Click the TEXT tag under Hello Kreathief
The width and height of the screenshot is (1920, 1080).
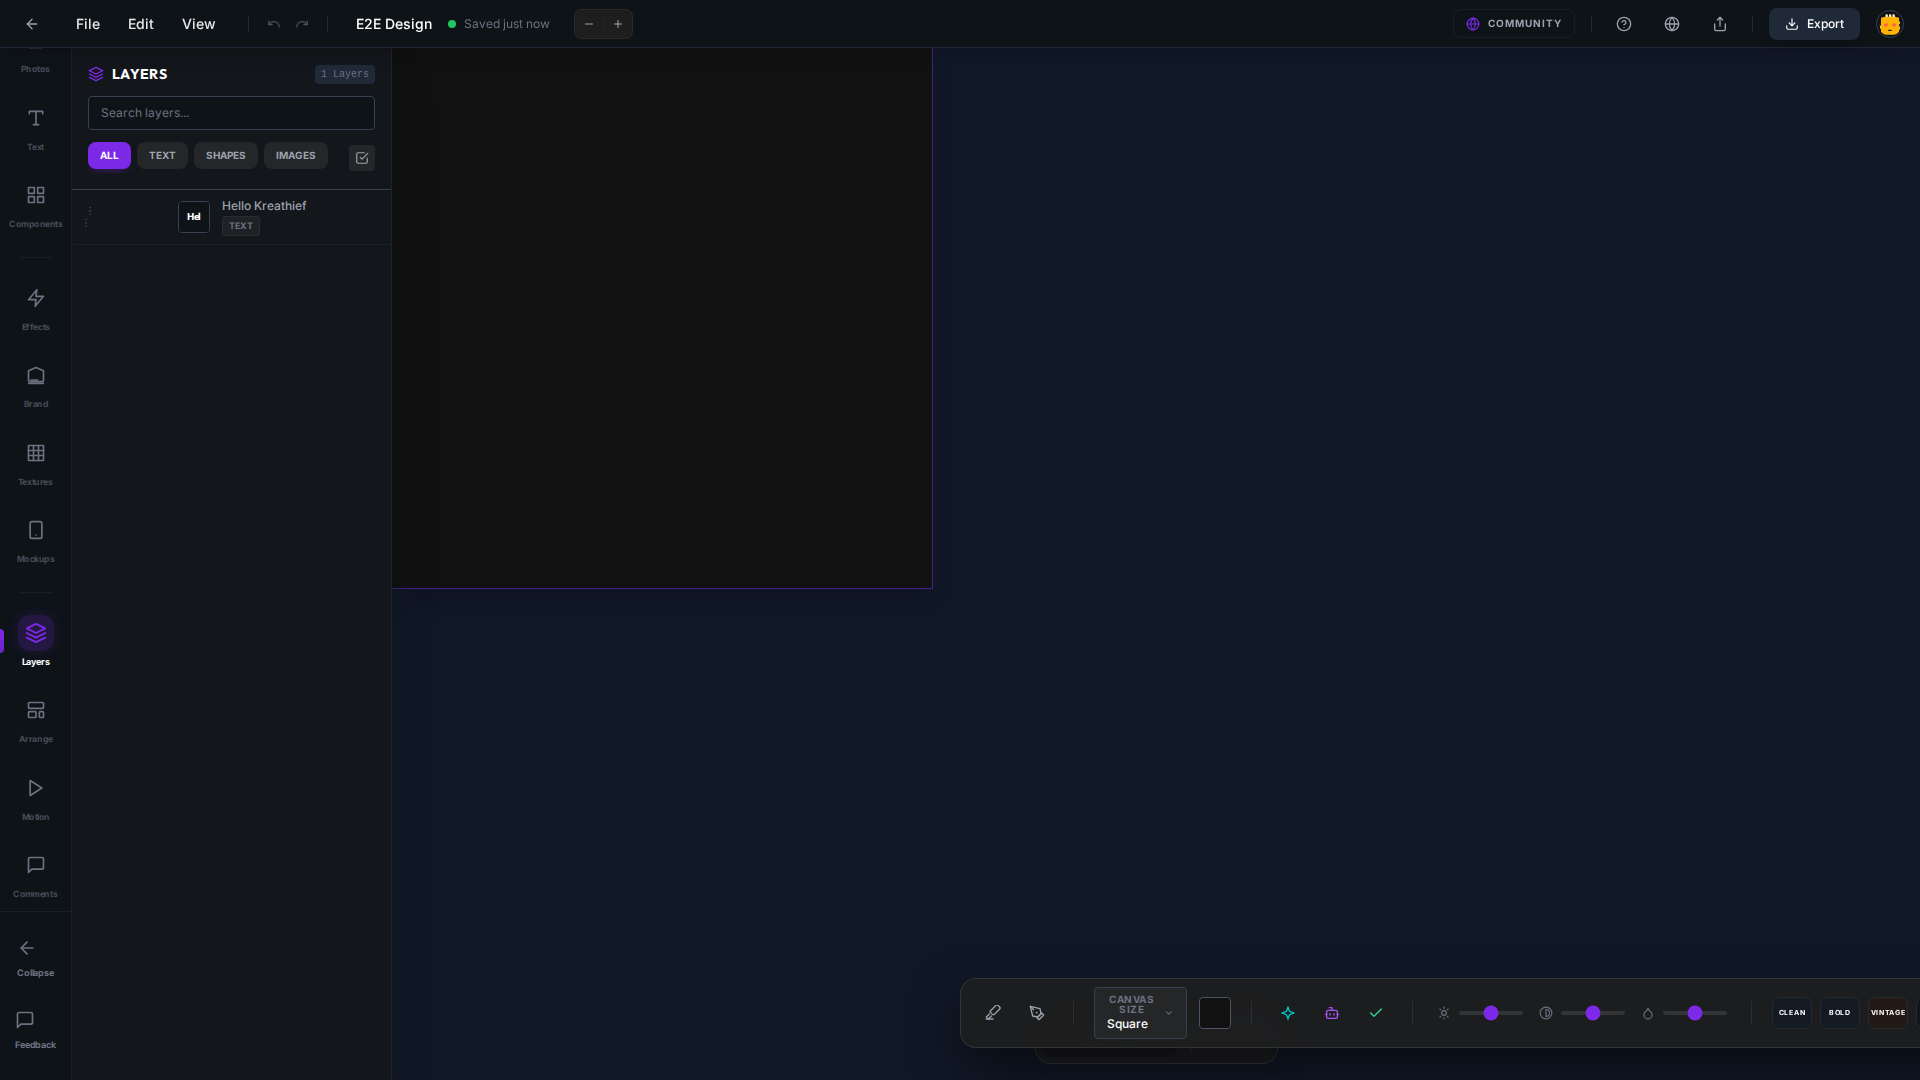(241, 226)
